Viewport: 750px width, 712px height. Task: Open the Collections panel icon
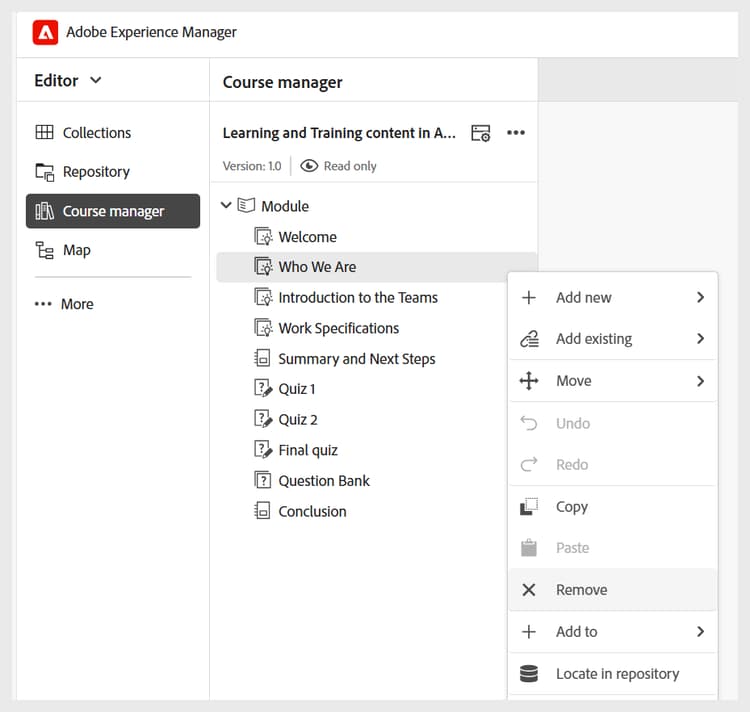45,133
